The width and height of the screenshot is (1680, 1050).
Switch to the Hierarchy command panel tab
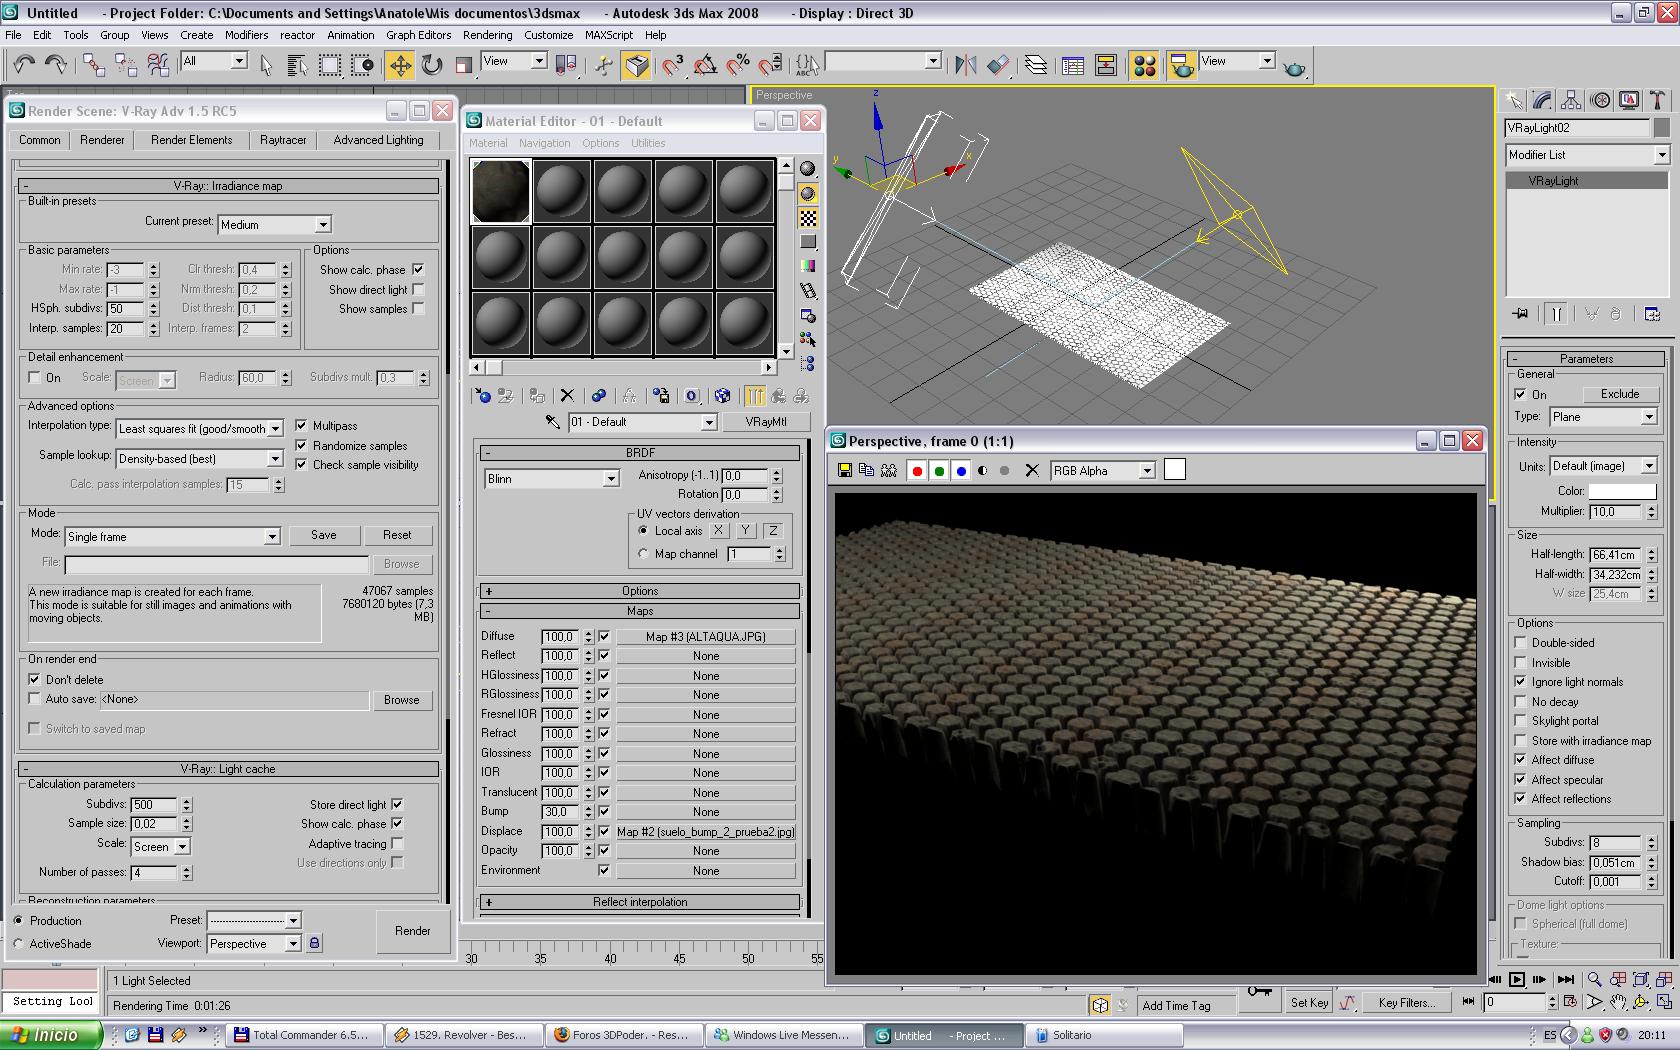(1570, 100)
